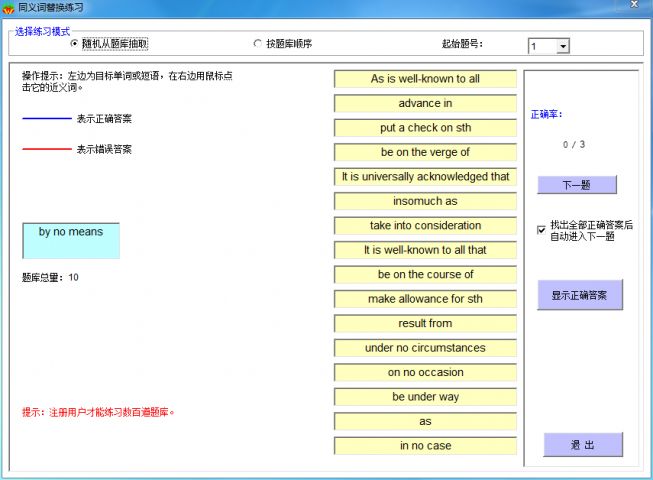
Task: Click 'make allowance for sth' answer box
Action: [x=425, y=299]
